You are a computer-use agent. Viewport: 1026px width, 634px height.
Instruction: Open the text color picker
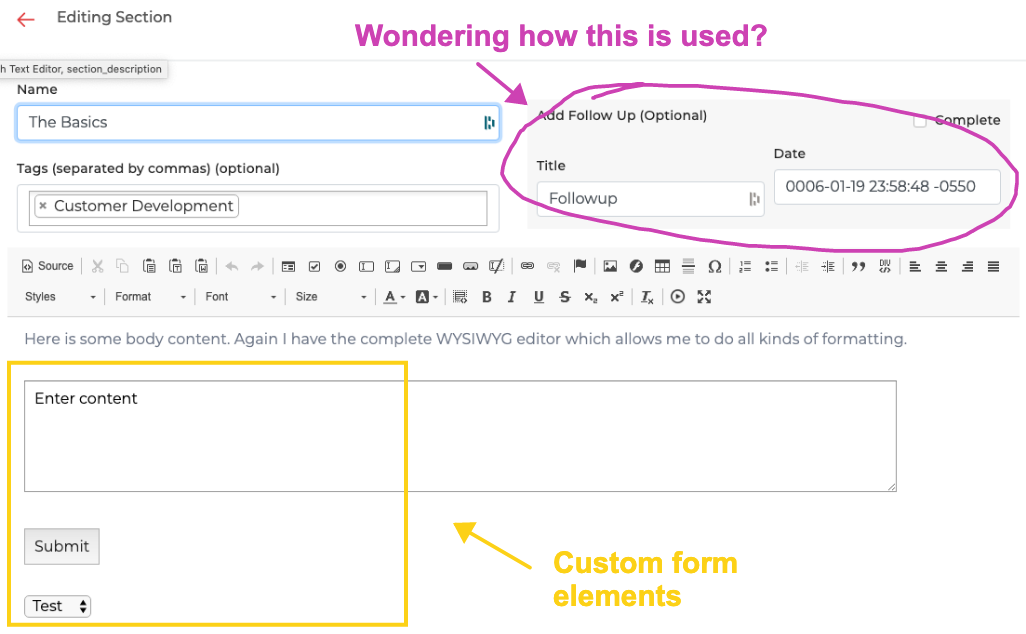394,297
